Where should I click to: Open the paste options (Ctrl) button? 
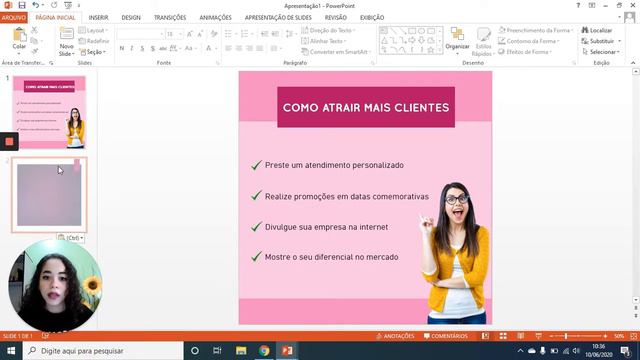(71, 238)
